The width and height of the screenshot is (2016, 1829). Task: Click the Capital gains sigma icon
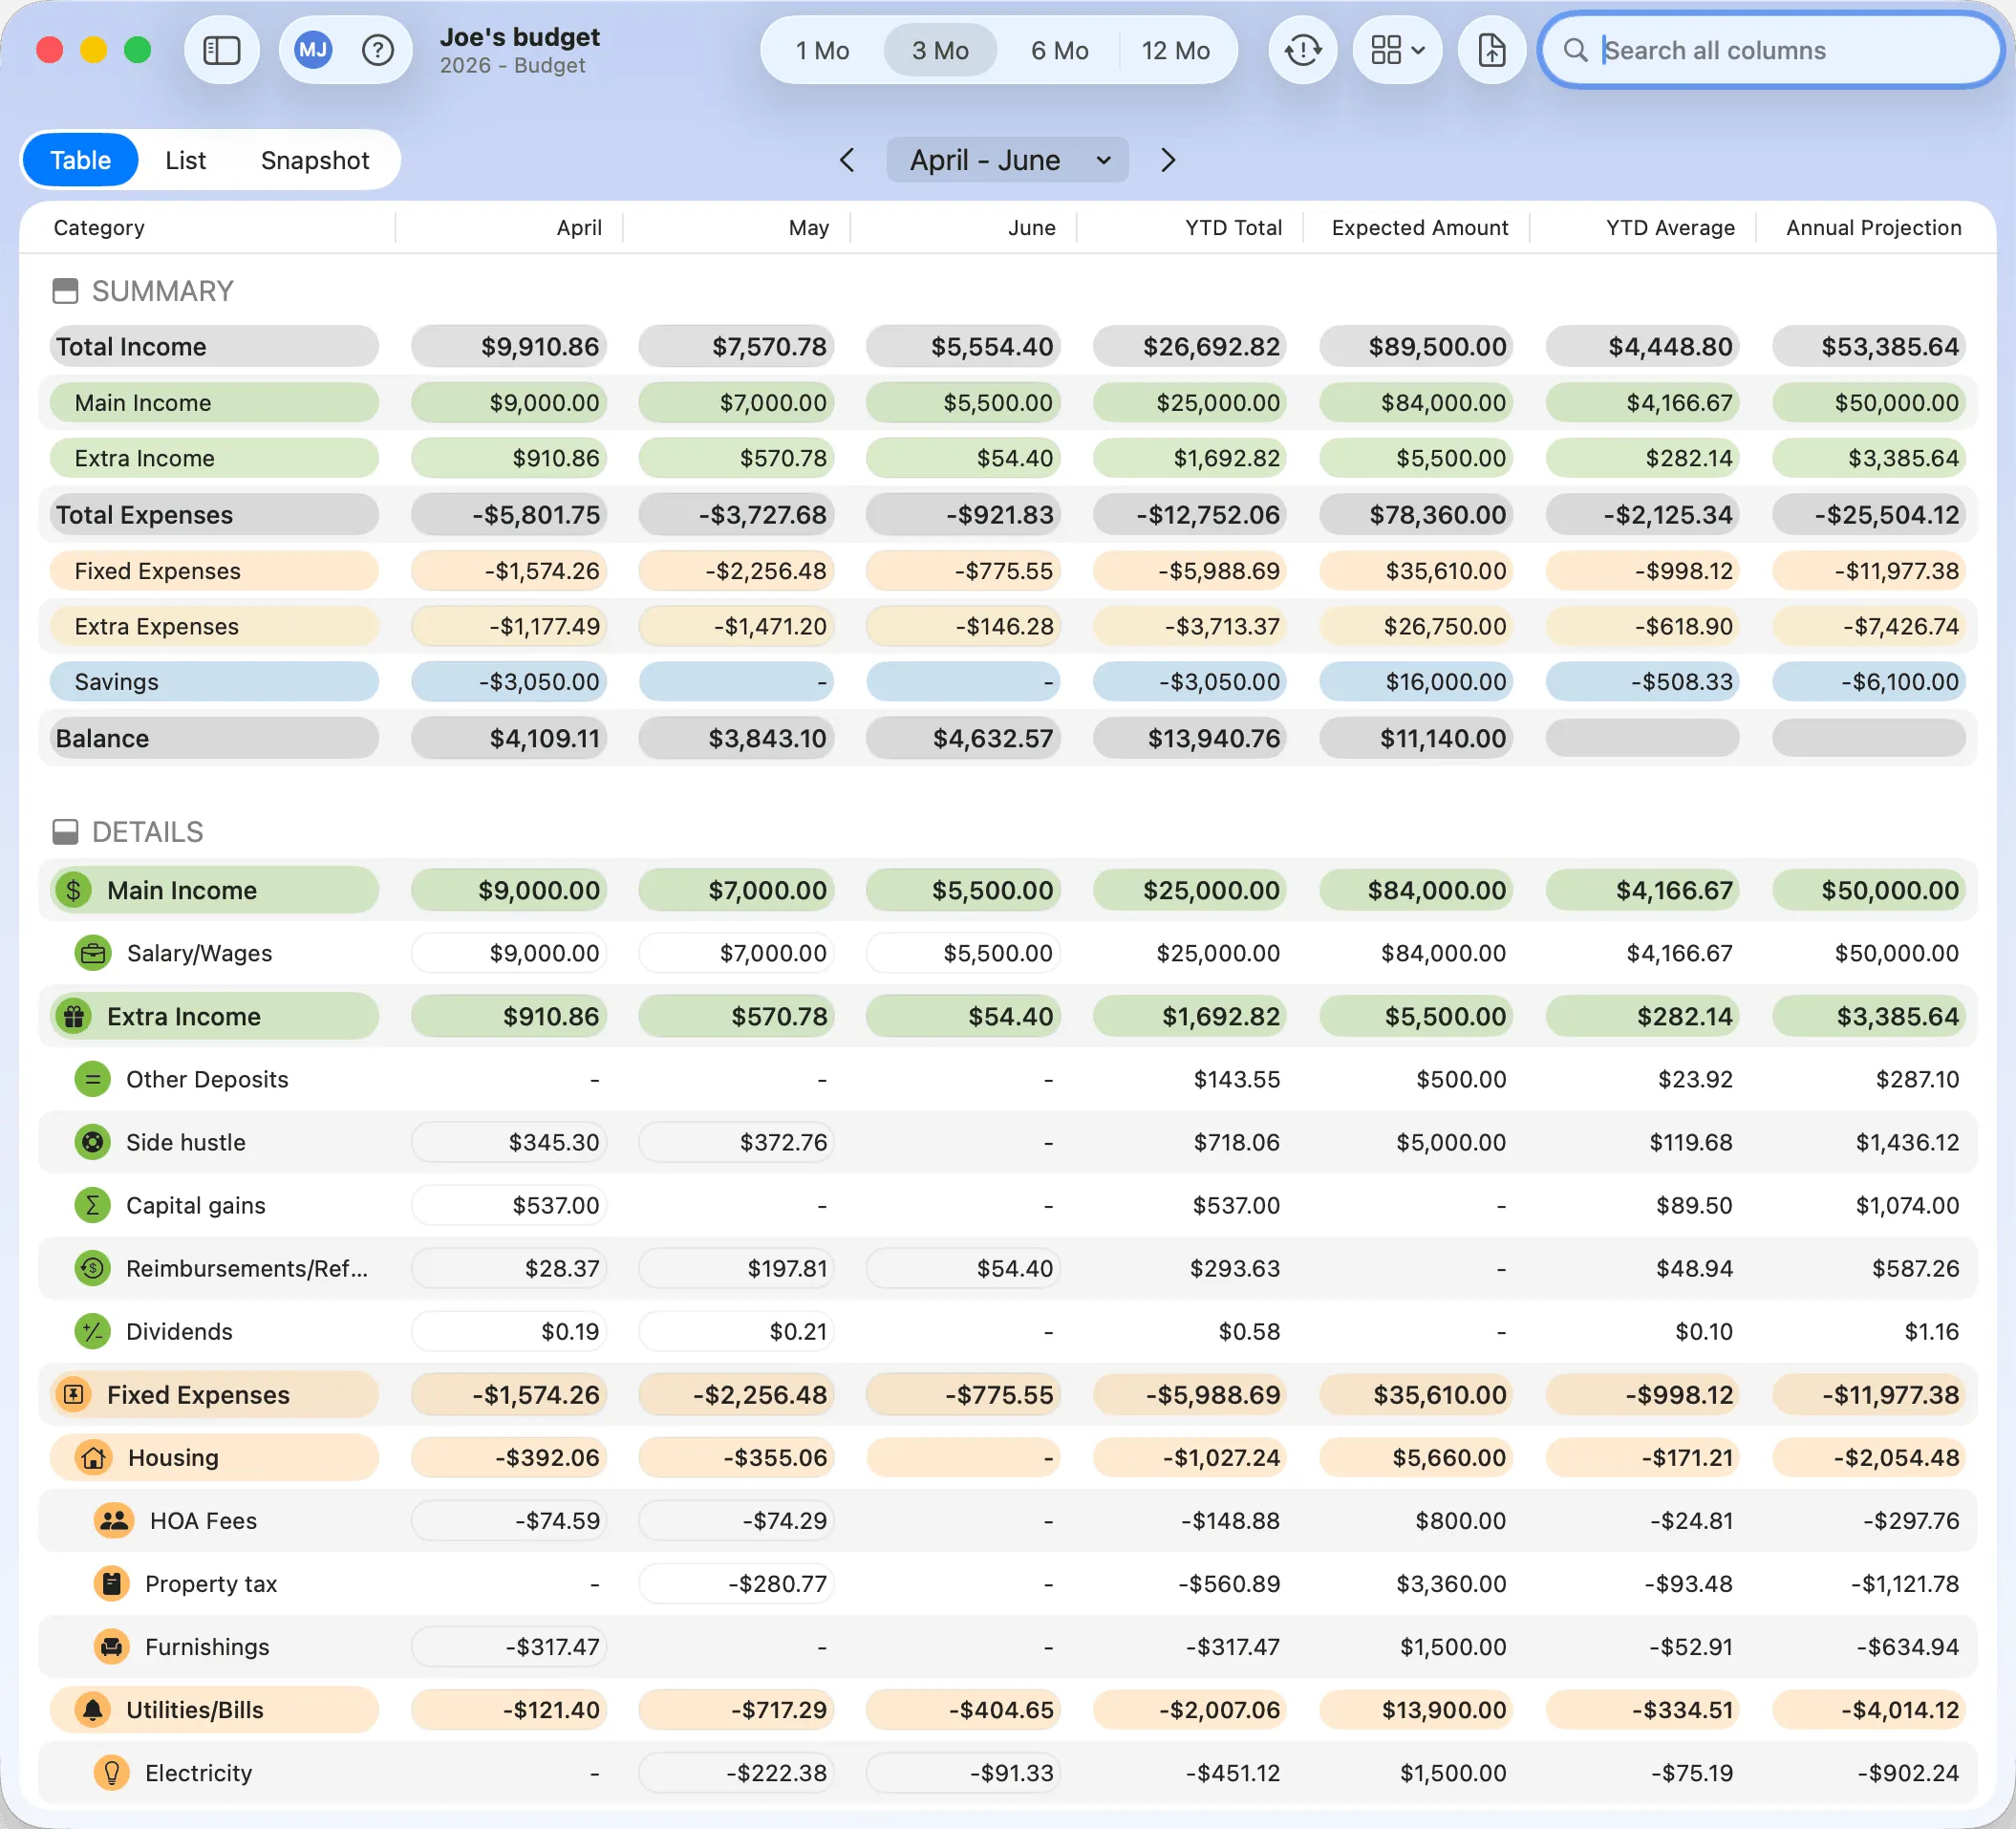(93, 1205)
